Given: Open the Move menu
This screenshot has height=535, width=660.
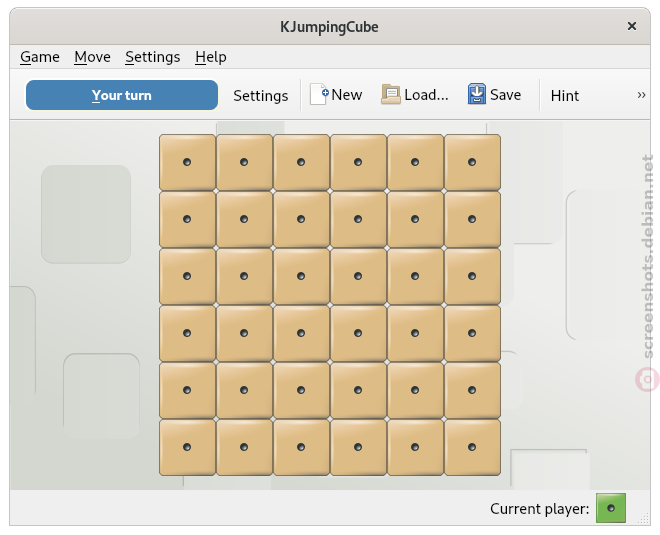Looking at the screenshot, I should coord(92,57).
